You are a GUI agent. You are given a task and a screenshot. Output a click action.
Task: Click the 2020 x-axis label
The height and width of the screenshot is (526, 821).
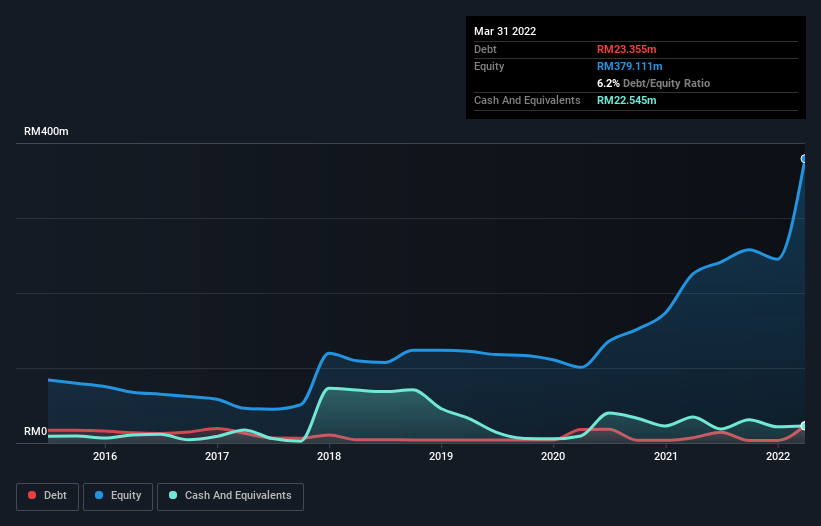coord(553,456)
